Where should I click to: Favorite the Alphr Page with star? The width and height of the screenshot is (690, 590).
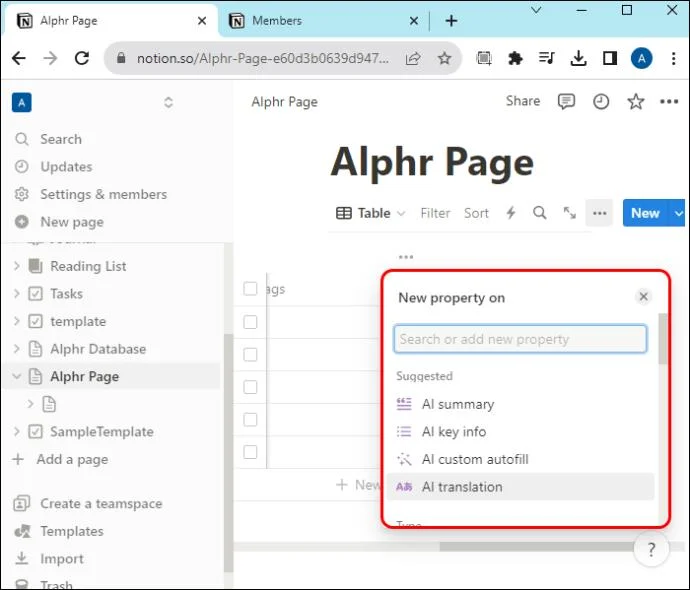[x=635, y=102]
